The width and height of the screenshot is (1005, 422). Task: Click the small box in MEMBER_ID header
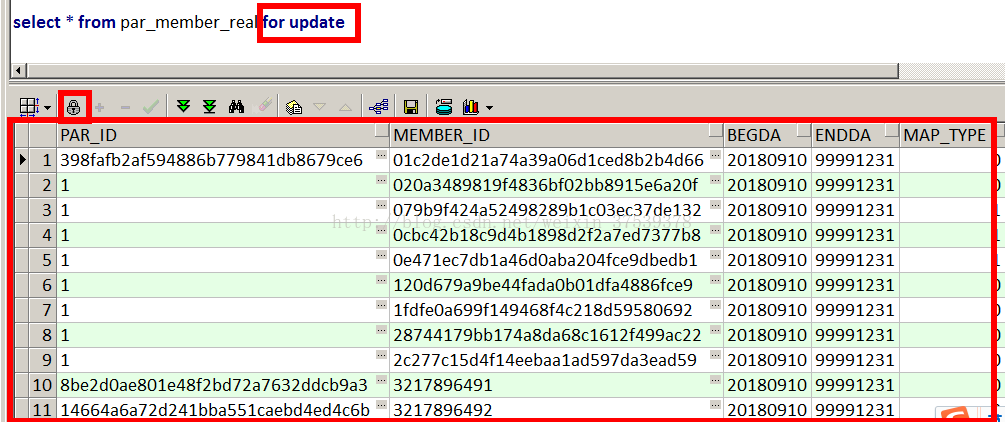tap(716, 131)
